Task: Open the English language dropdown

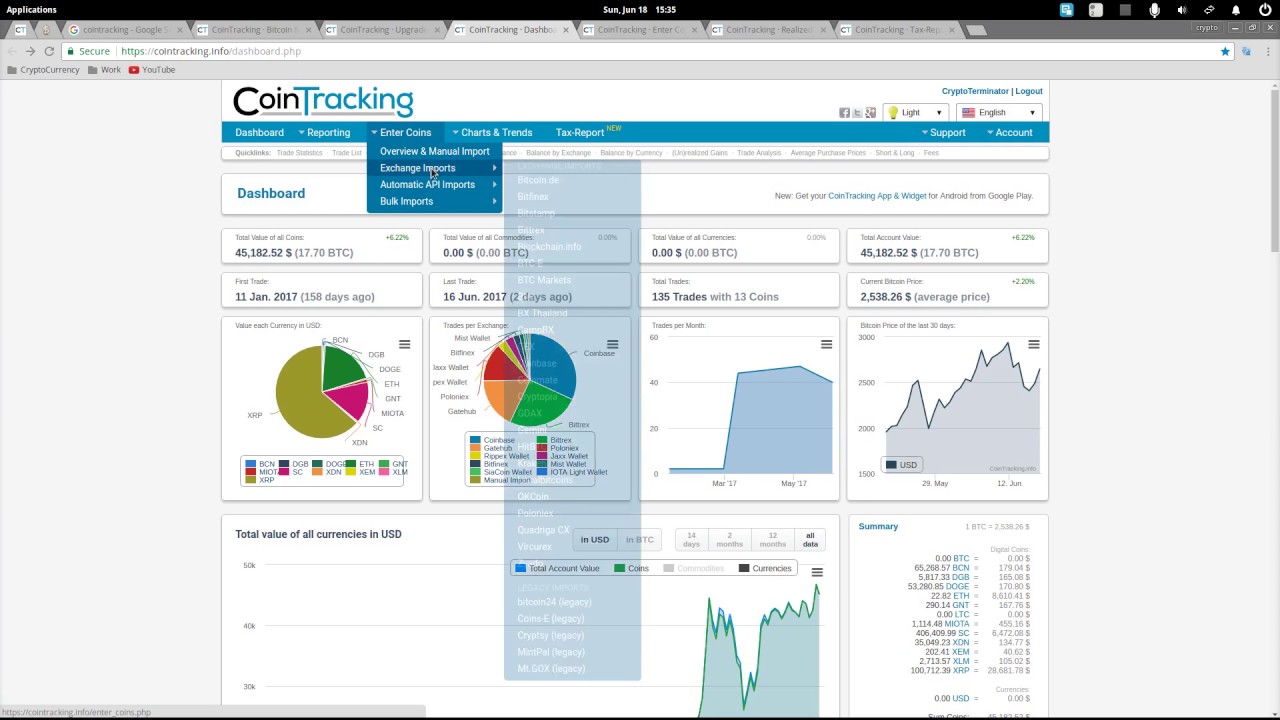Action: [x=999, y=113]
